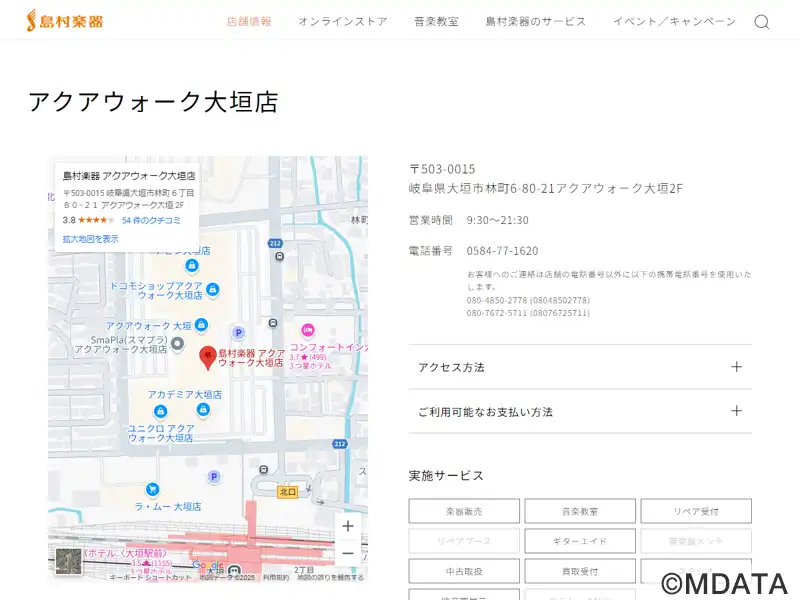Open the イベント／キャンペーン menu item
800x600 pixels.
tap(674, 21)
